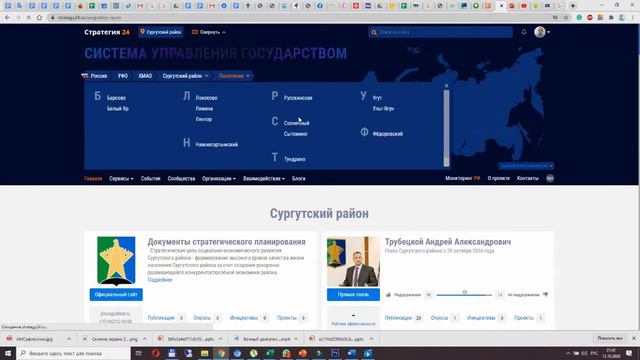
Task: Select the УФО breadcrumb
Action: tap(122, 76)
